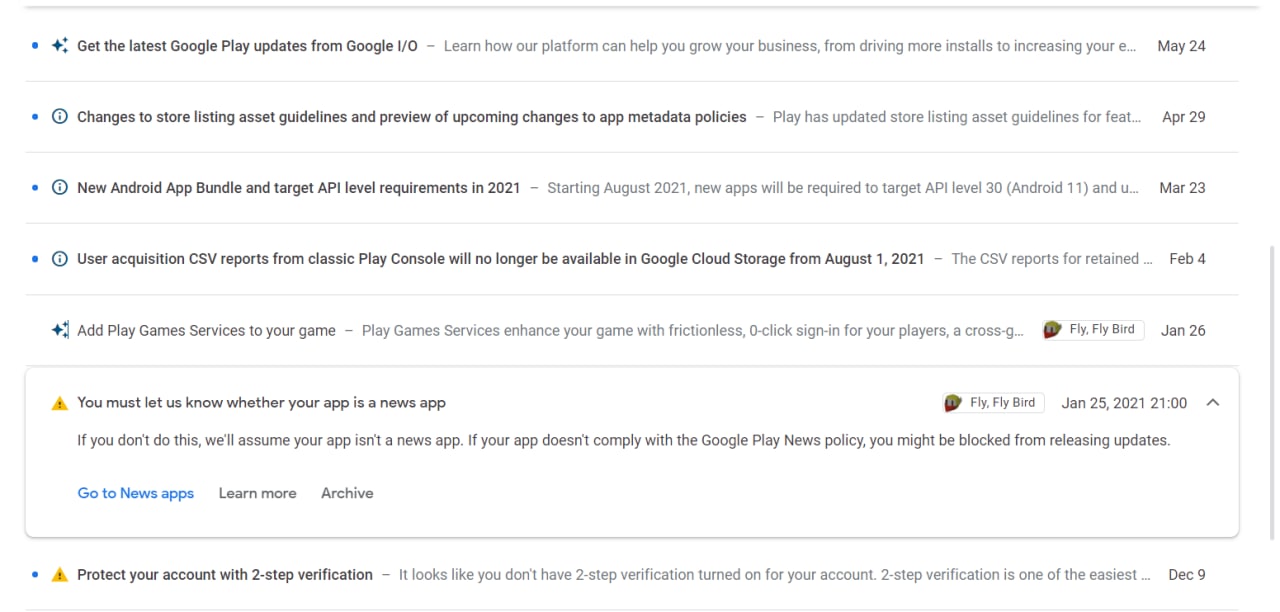Archive the news app notification

click(x=347, y=493)
